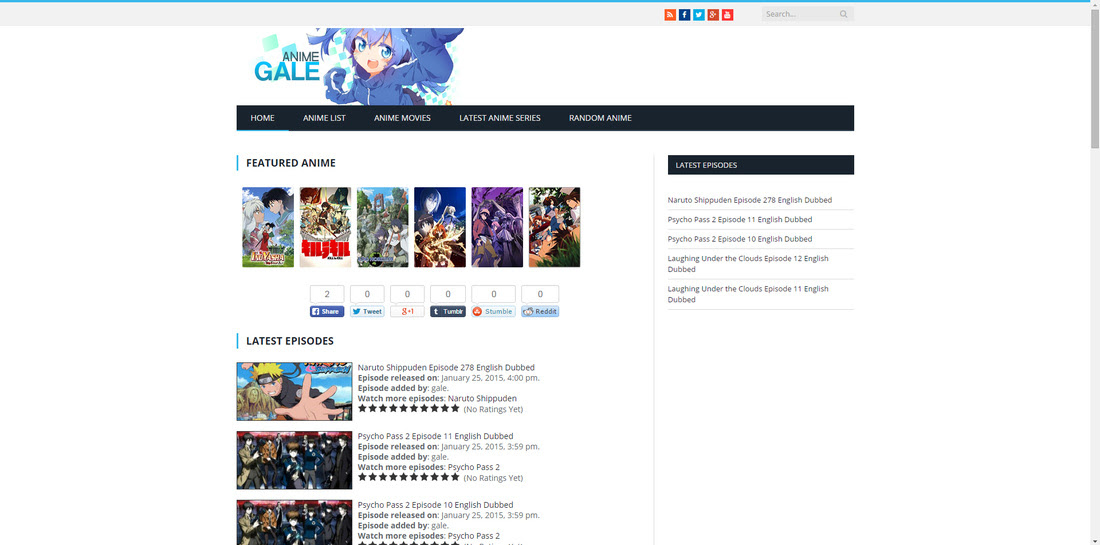The image size is (1100, 545).
Task: Open the purple fifth featured anime poster
Action: click(497, 227)
